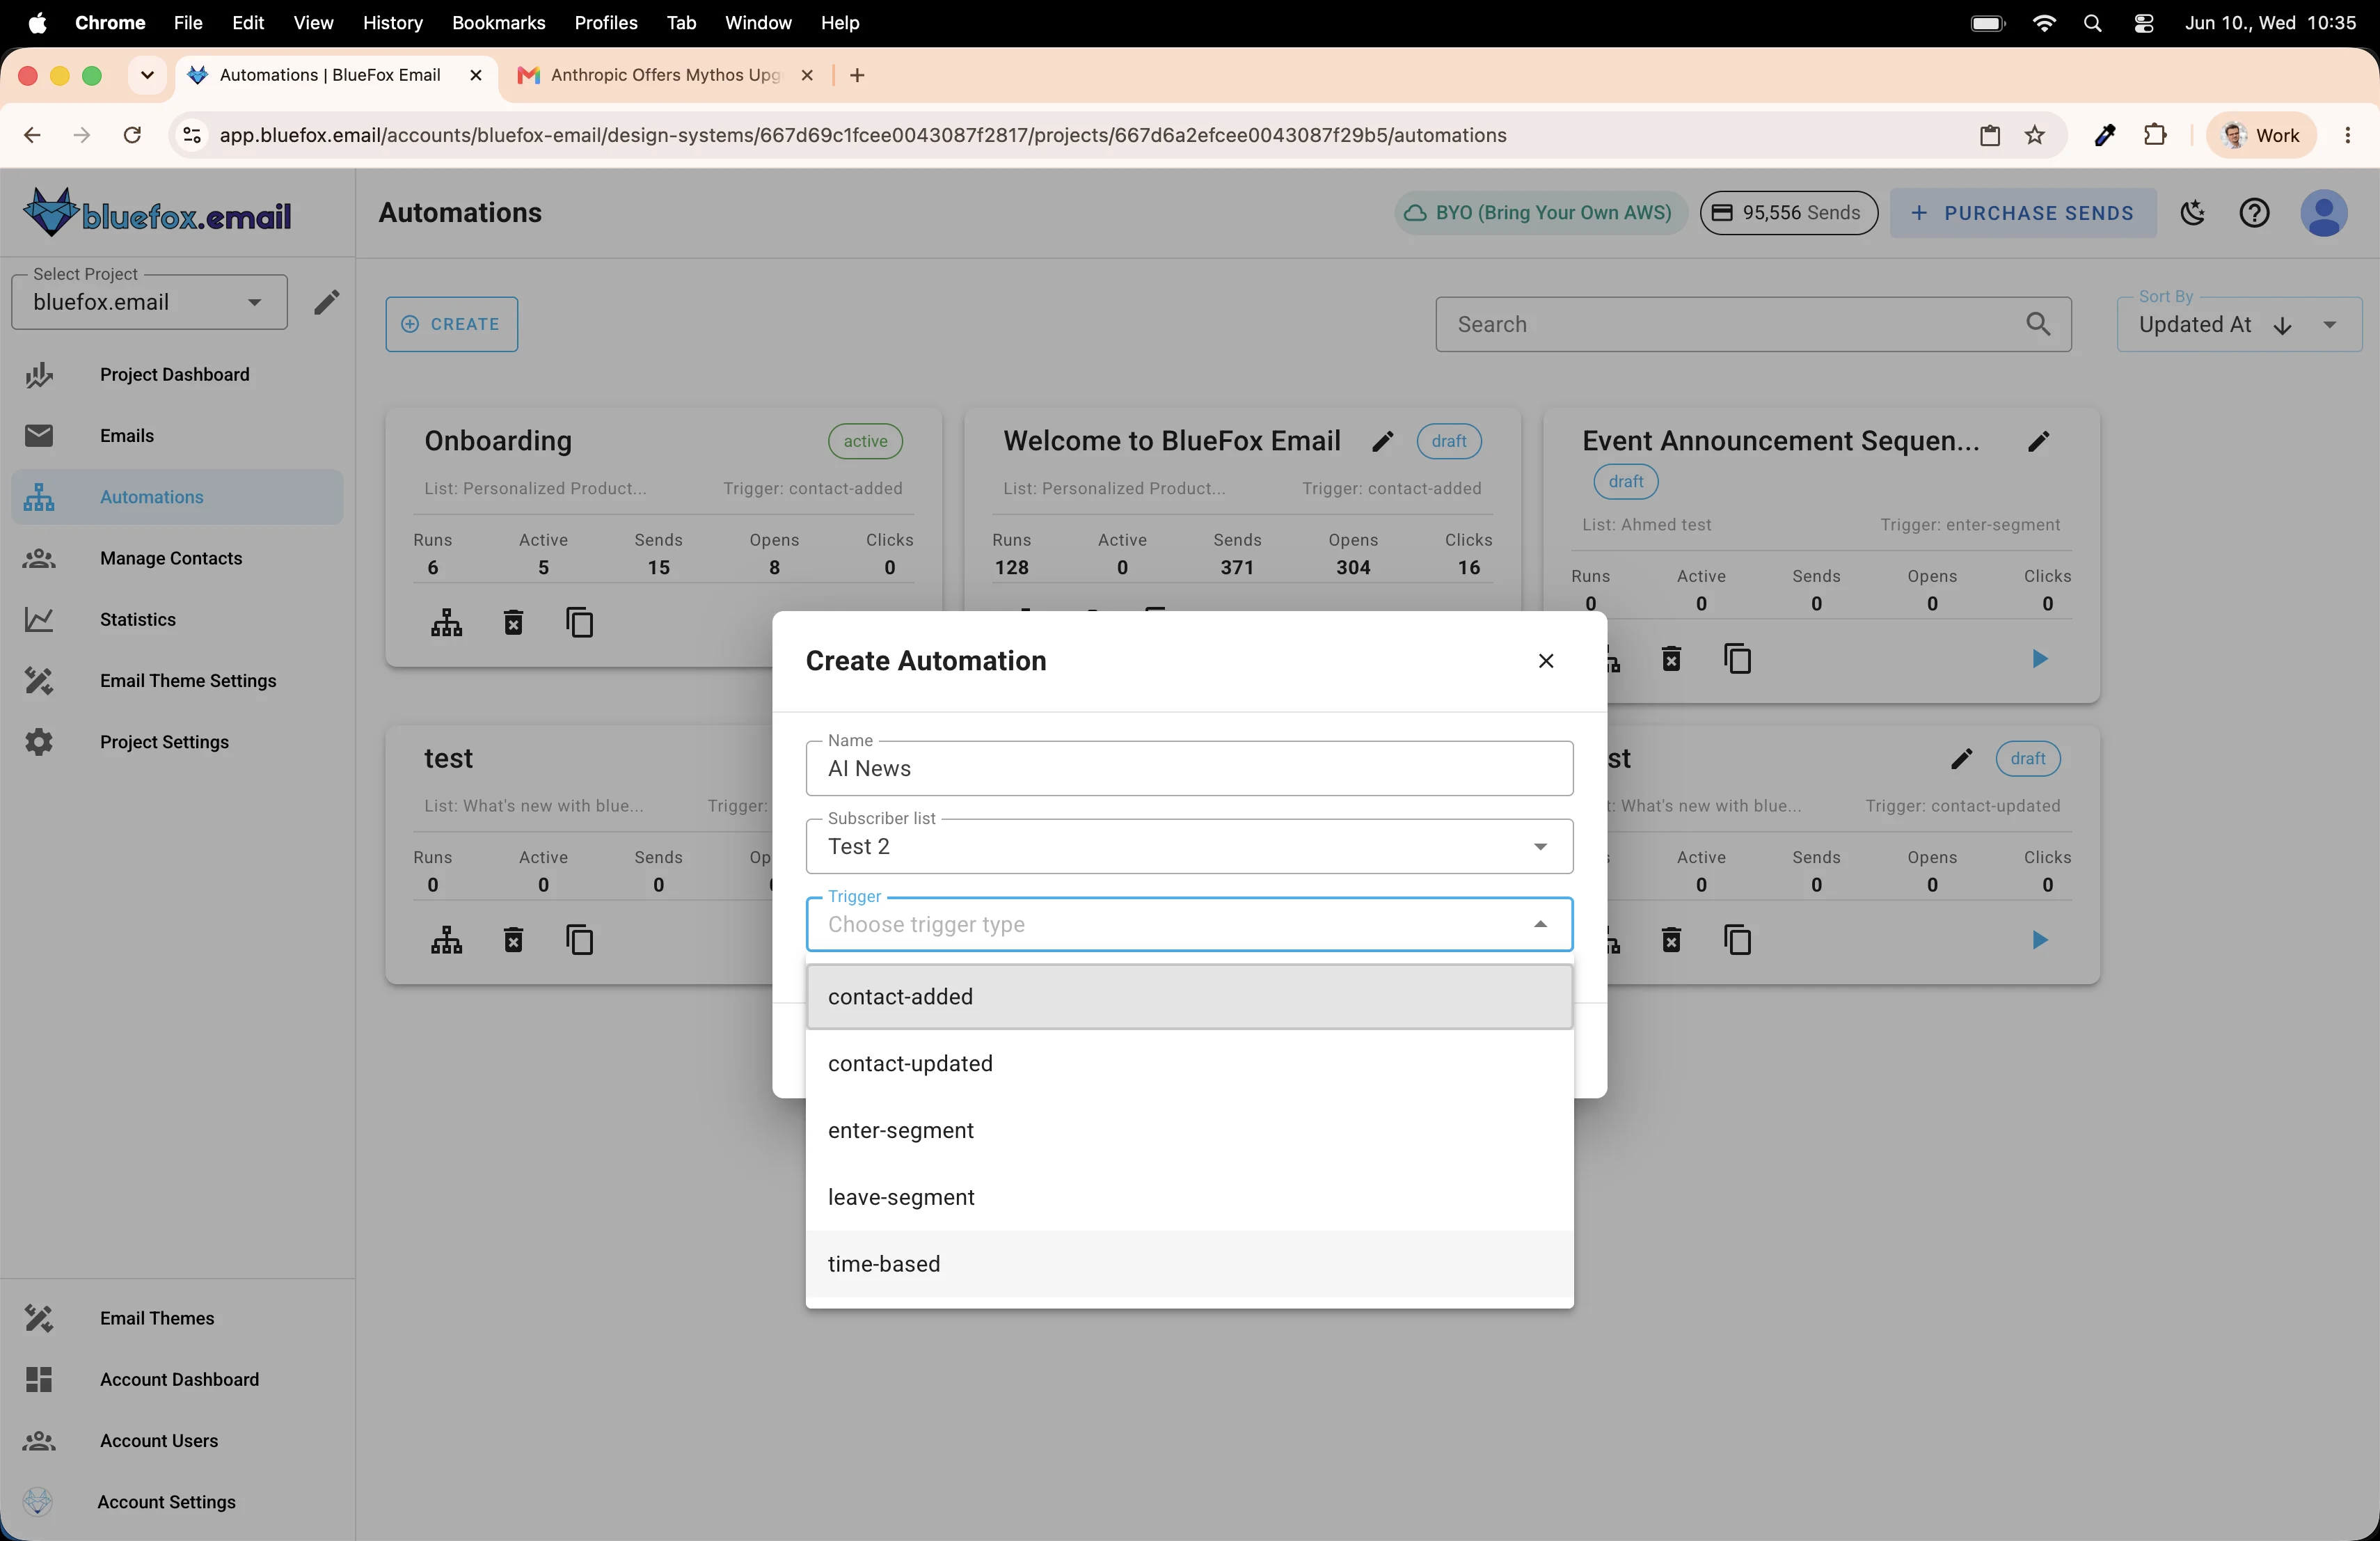Open Spotlight search in menu bar
The width and height of the screenshot is (2380, 1541).
[x=2092, y=22]
